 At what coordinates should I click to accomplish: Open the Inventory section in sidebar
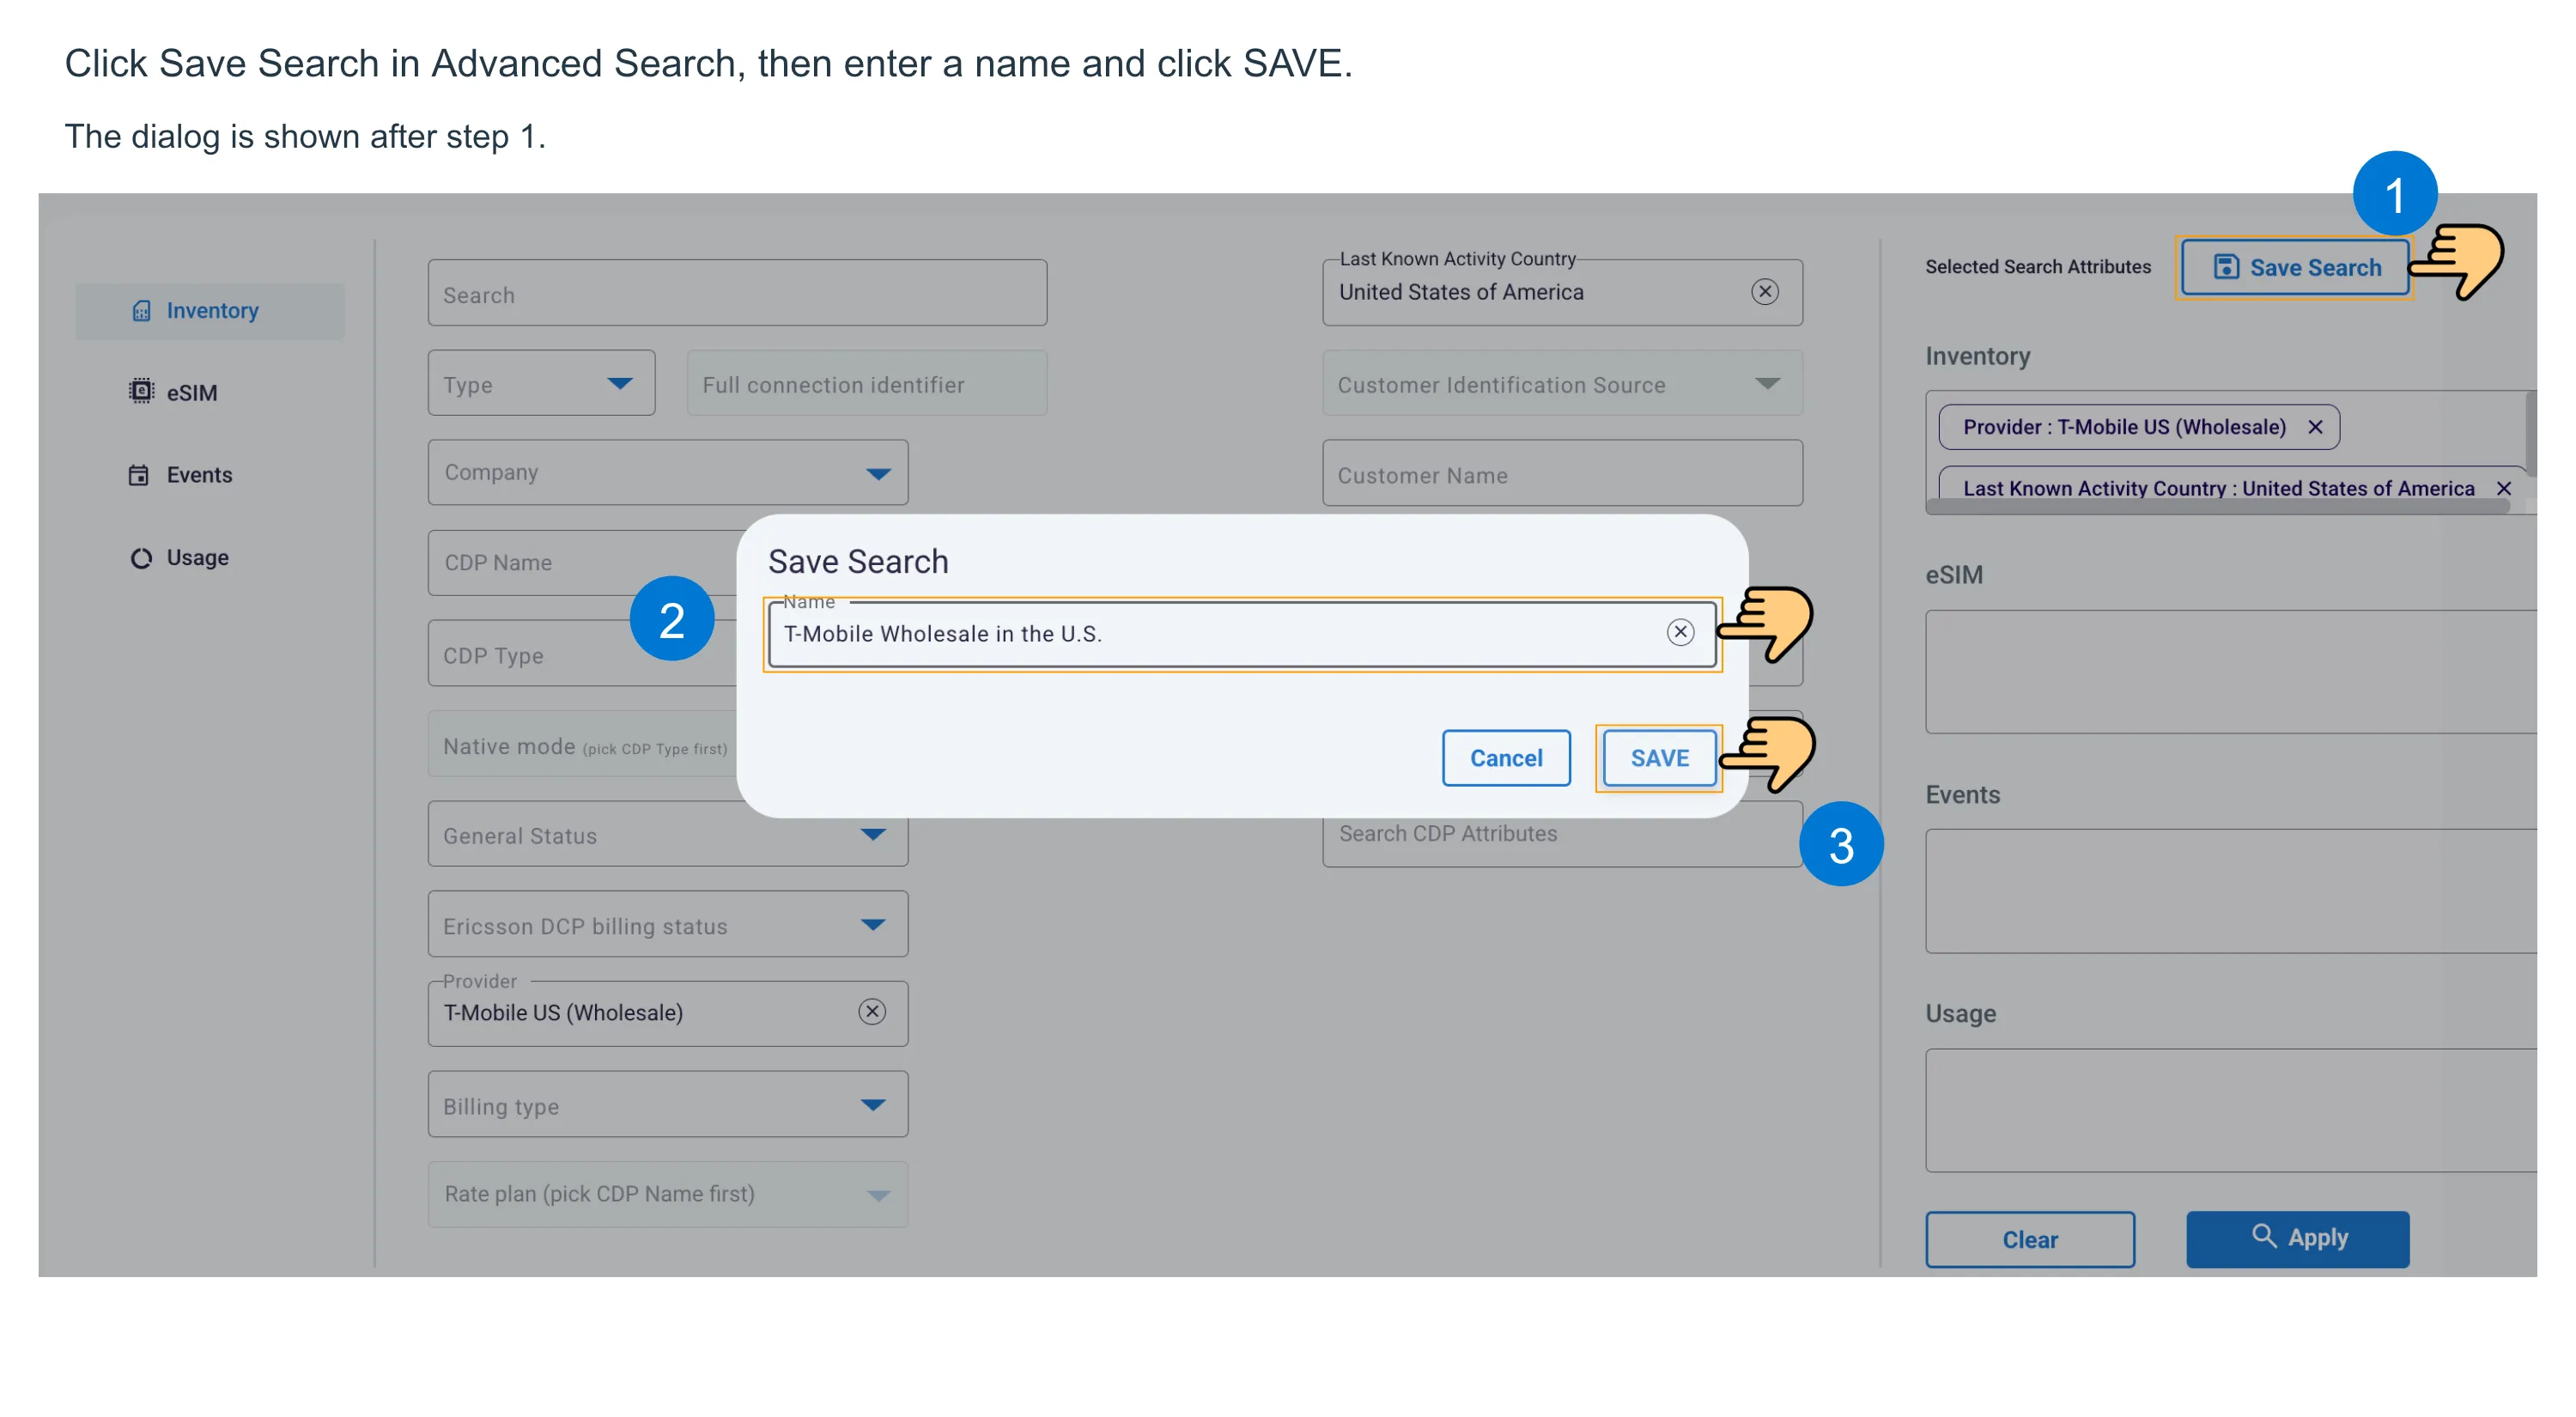[x=210, y=311]
